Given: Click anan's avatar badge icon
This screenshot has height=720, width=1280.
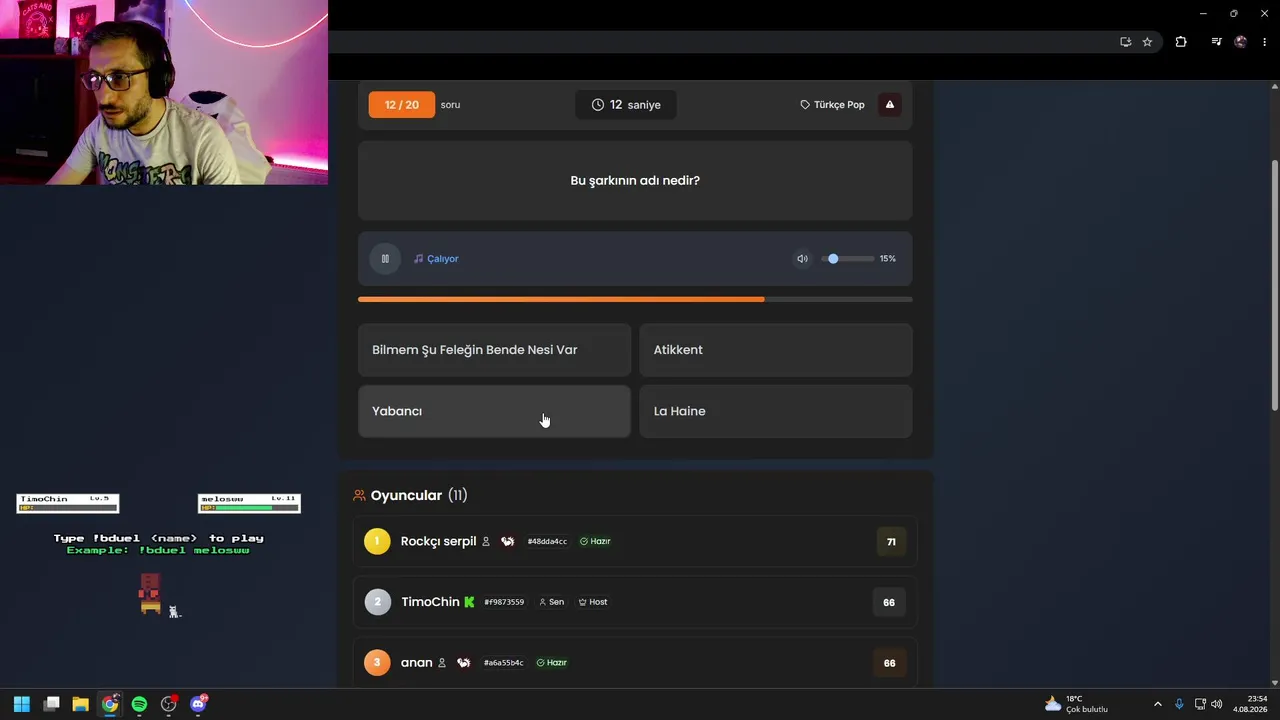Looking at the screenshot, I should 464,662.
